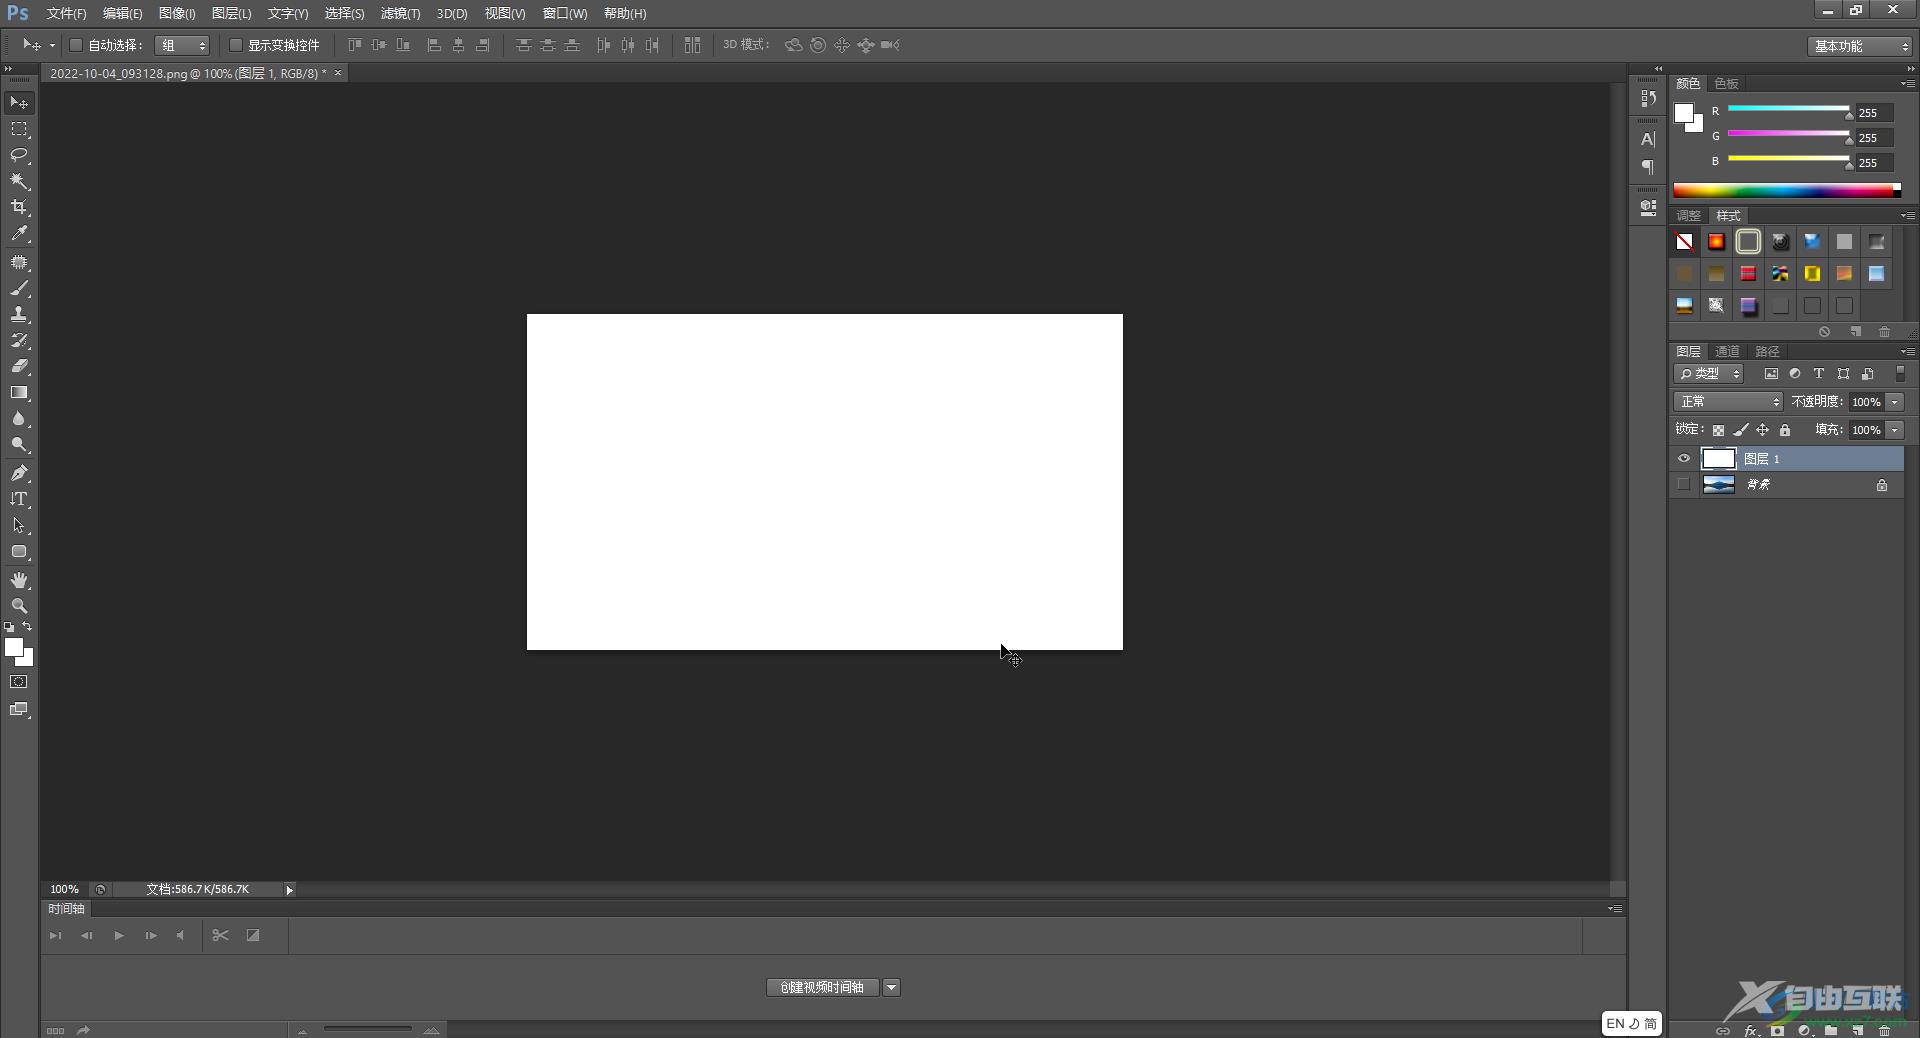Switch to the 通道 tab
Screen dimensions: 1920x1038
(1727, 352)
